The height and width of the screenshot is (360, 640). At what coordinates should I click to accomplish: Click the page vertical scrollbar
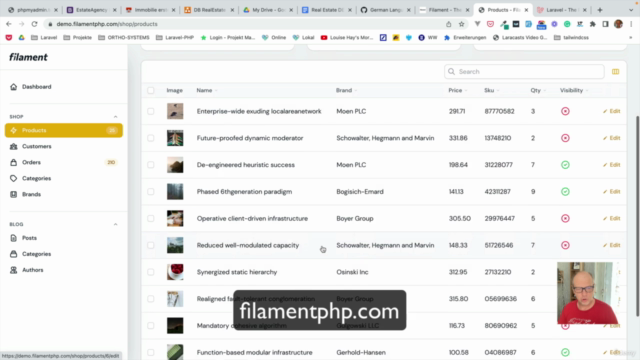point(637,216)
